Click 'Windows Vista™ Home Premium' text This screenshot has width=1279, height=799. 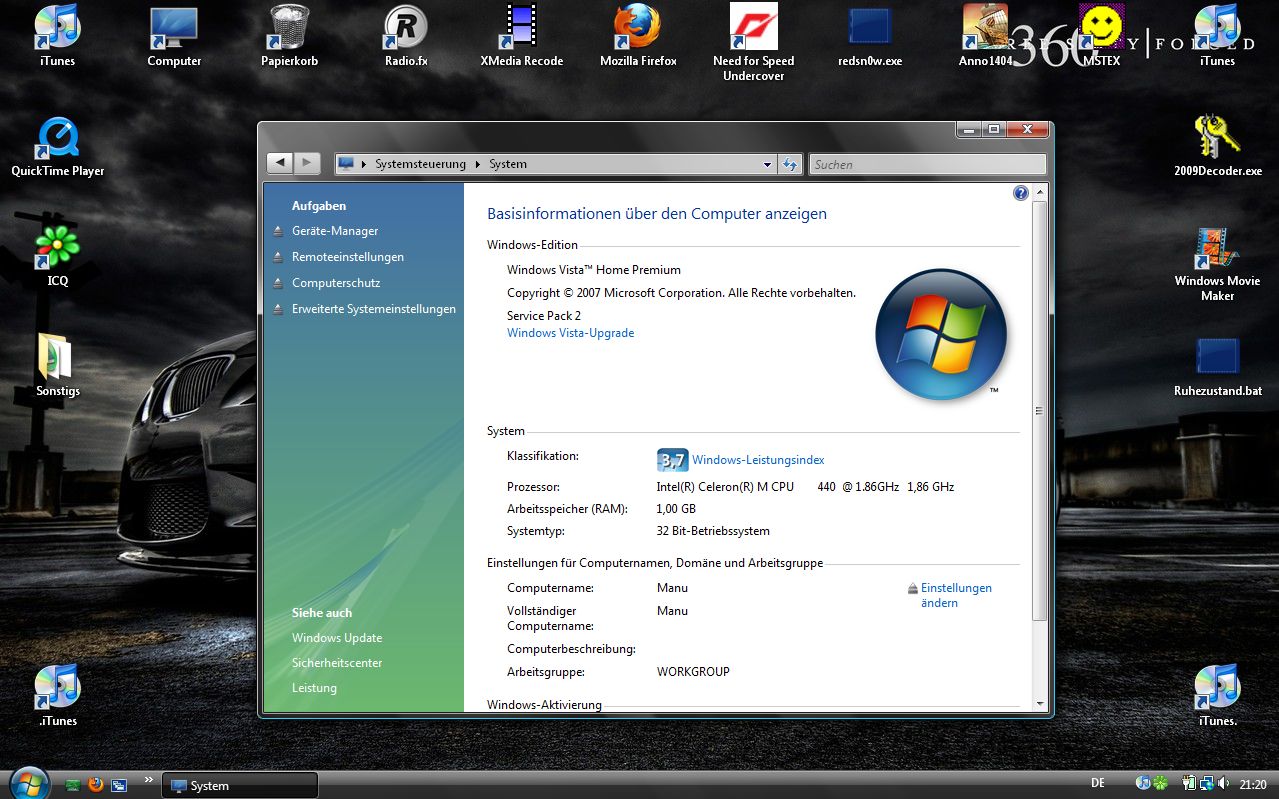[594, 270]
